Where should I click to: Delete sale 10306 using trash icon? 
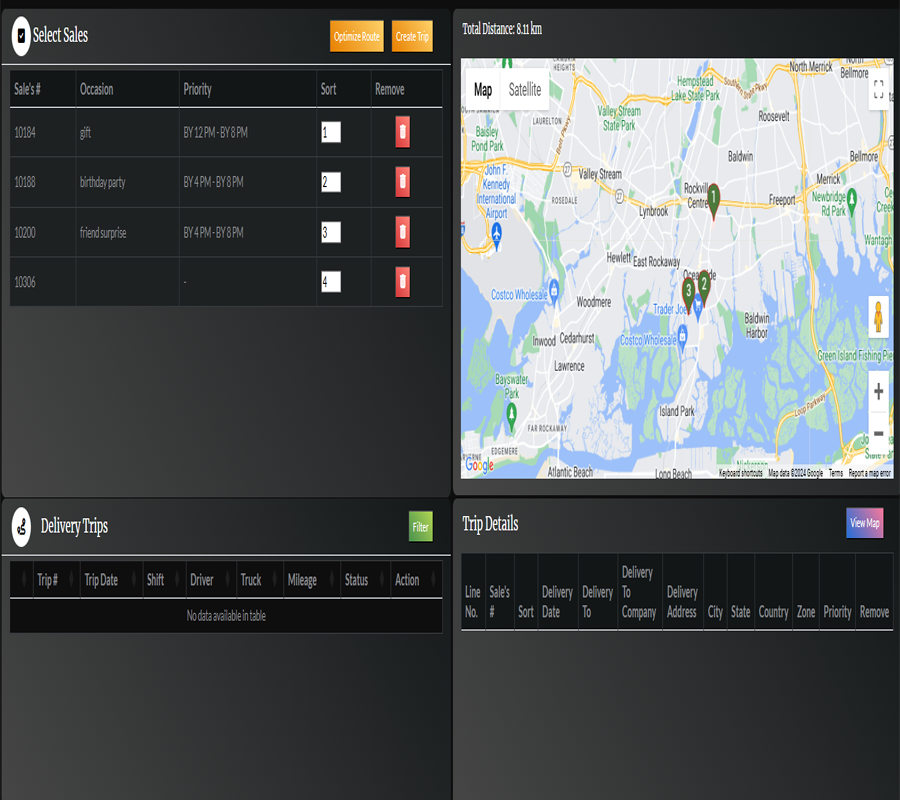click(402, 282)
